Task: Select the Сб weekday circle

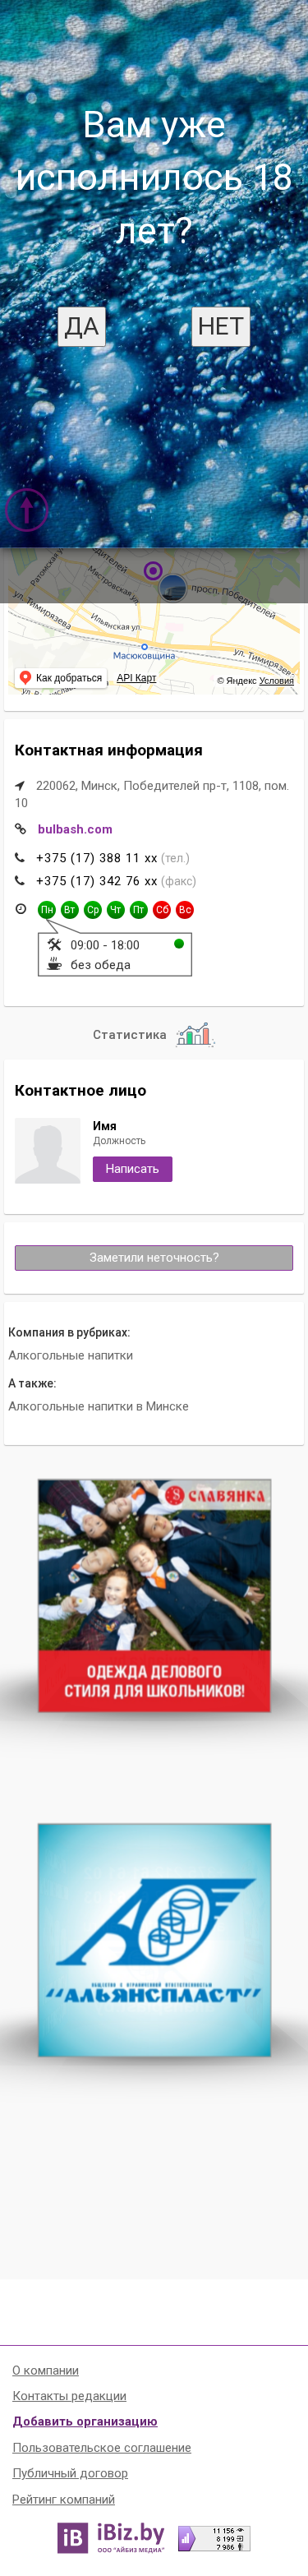Action: 162,910
